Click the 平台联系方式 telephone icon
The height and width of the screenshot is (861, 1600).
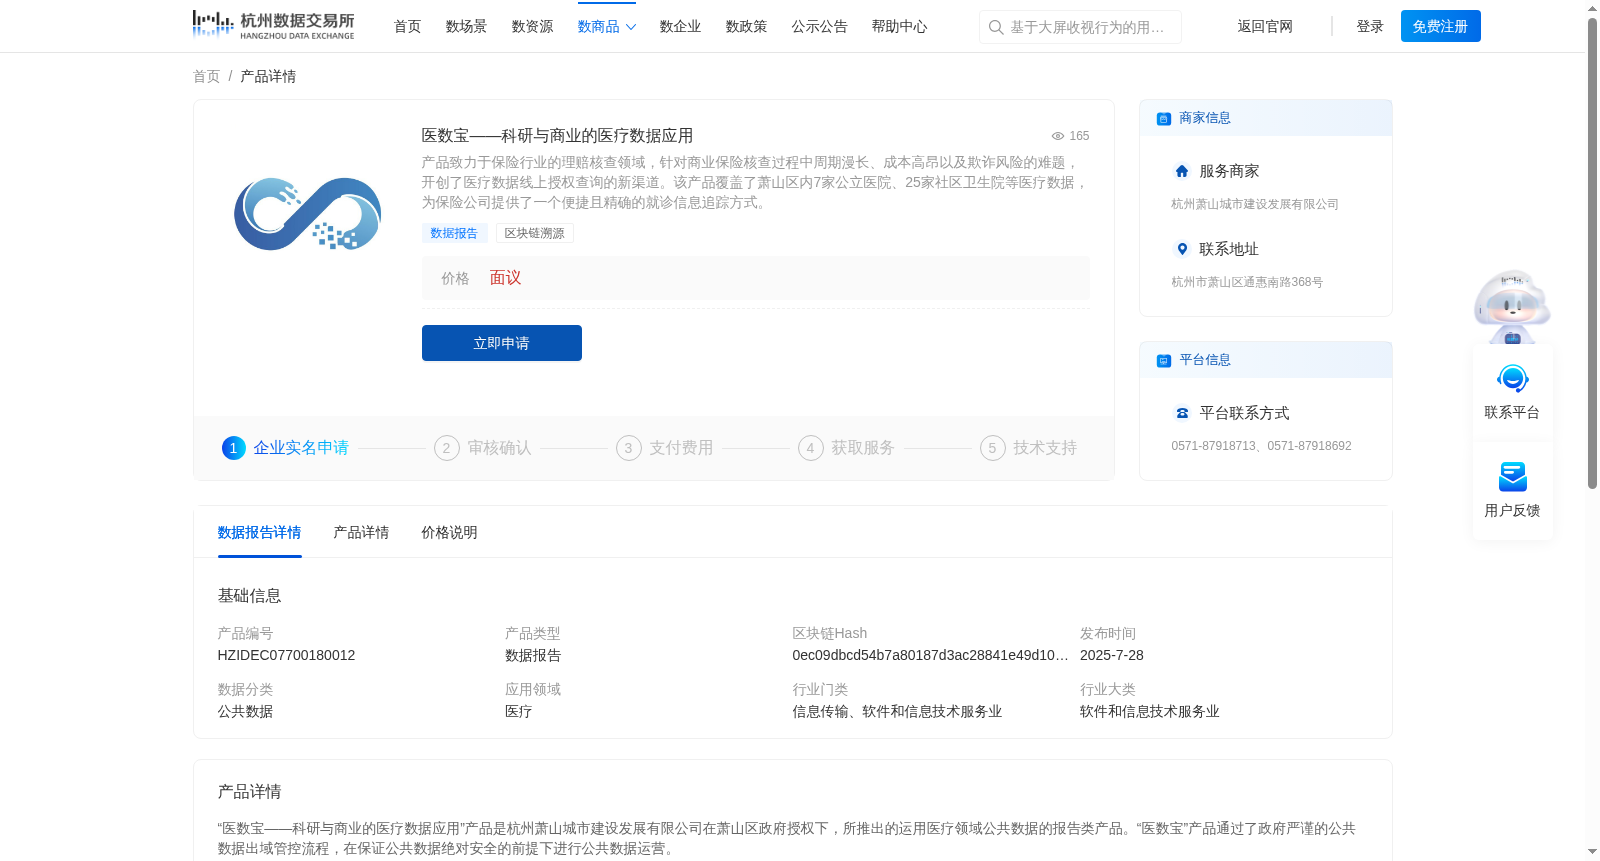click(1182, 413)
